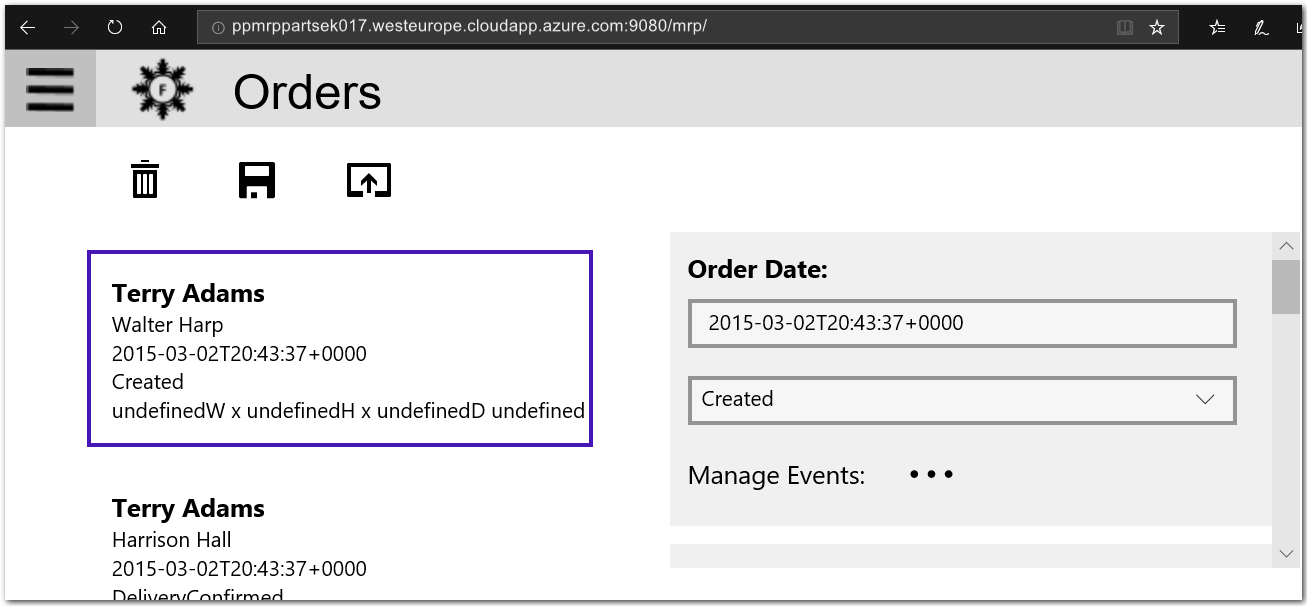Click the snowflake application logo
This screenshot has height=606, width=1307.
click(x=162, y=89)
